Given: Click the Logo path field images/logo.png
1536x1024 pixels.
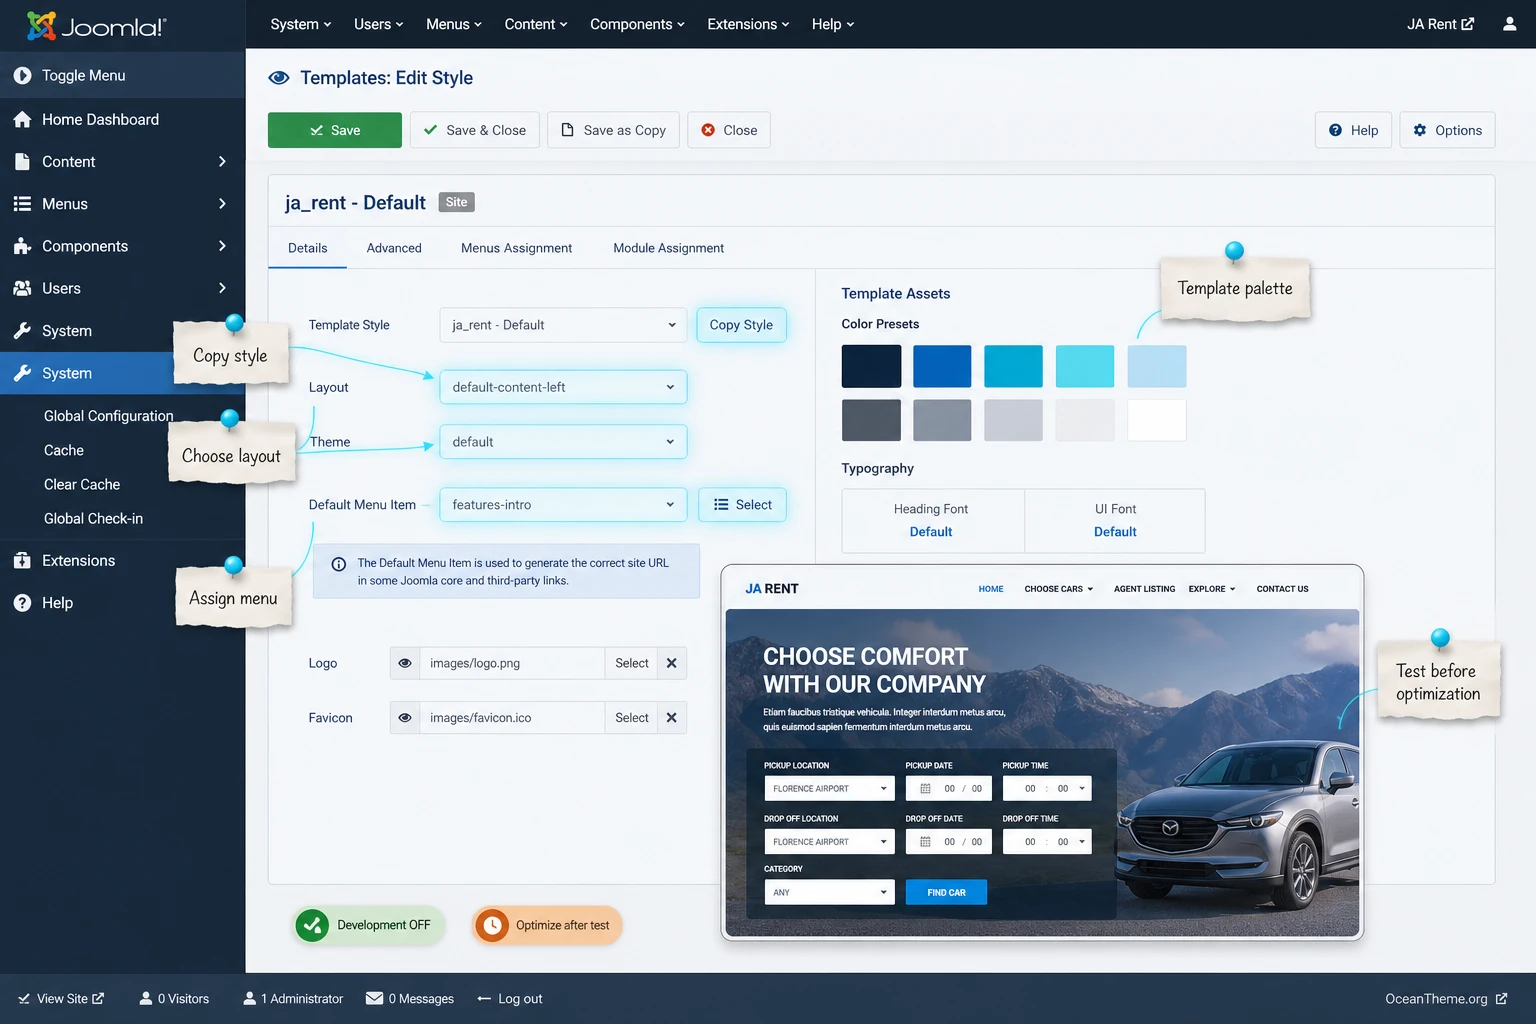Looking at the screenshot, I should tap(512, 663).
